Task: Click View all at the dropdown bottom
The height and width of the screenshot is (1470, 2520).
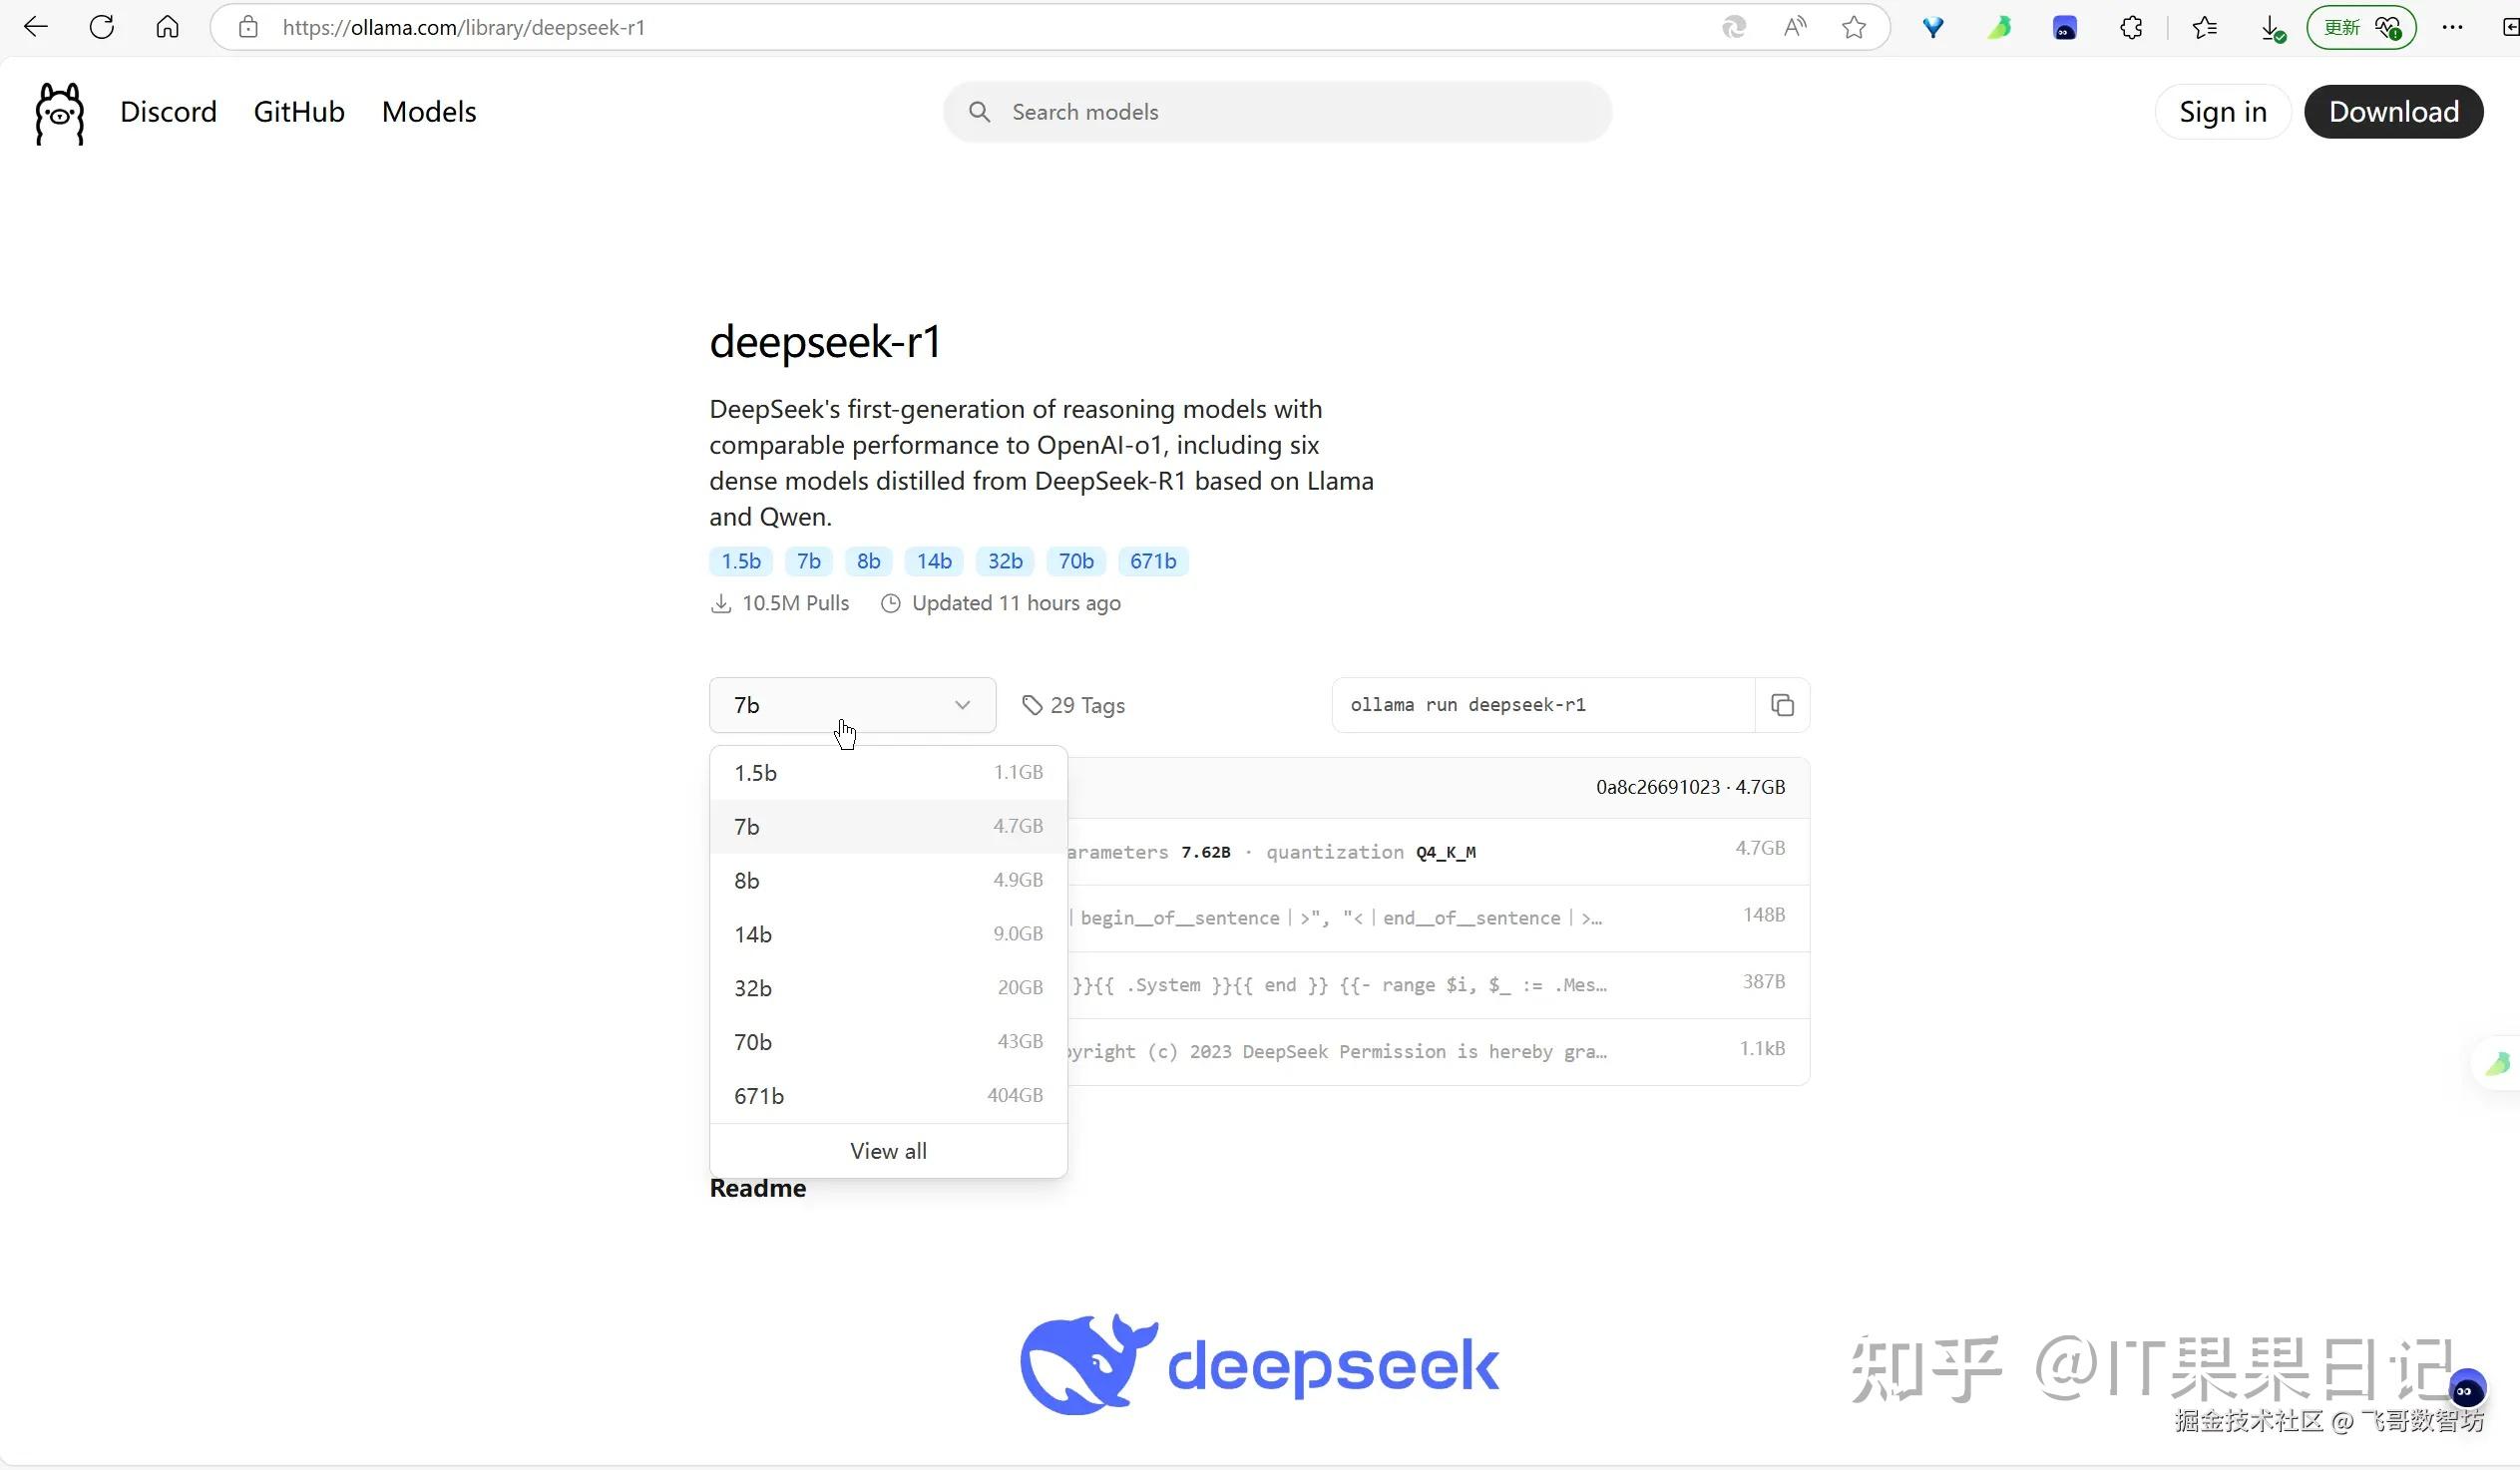Action: [x=887, y=1150]
